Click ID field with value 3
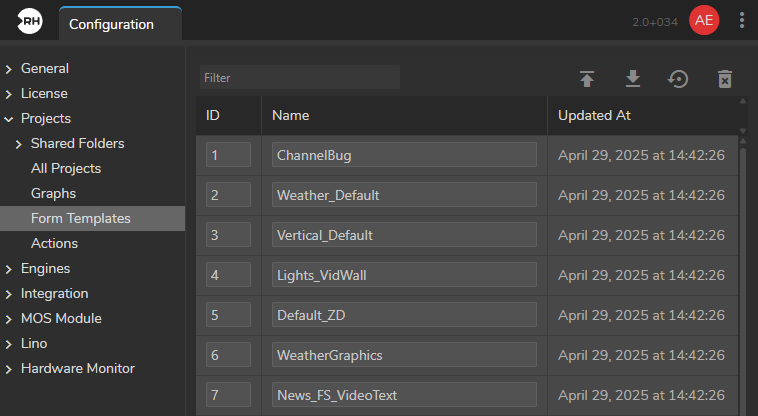This screenshot has height=416, width=758. click(x=228, y=235)
